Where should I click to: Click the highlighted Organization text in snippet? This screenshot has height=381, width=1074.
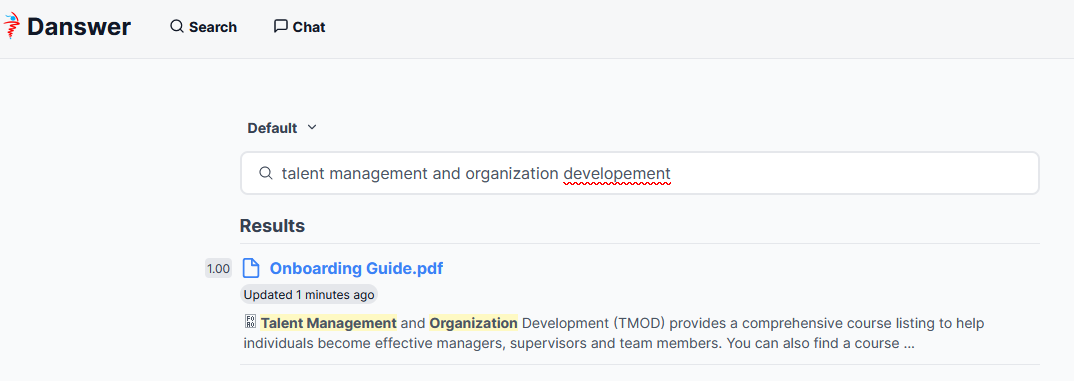tap(473, 323)
